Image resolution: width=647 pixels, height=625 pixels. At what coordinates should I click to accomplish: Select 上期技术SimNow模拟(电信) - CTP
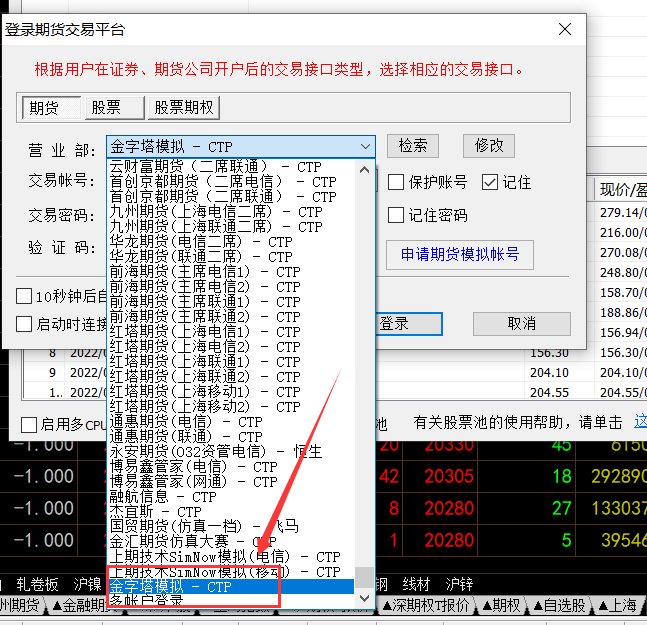pyautogui.click(x=230, y=557)
